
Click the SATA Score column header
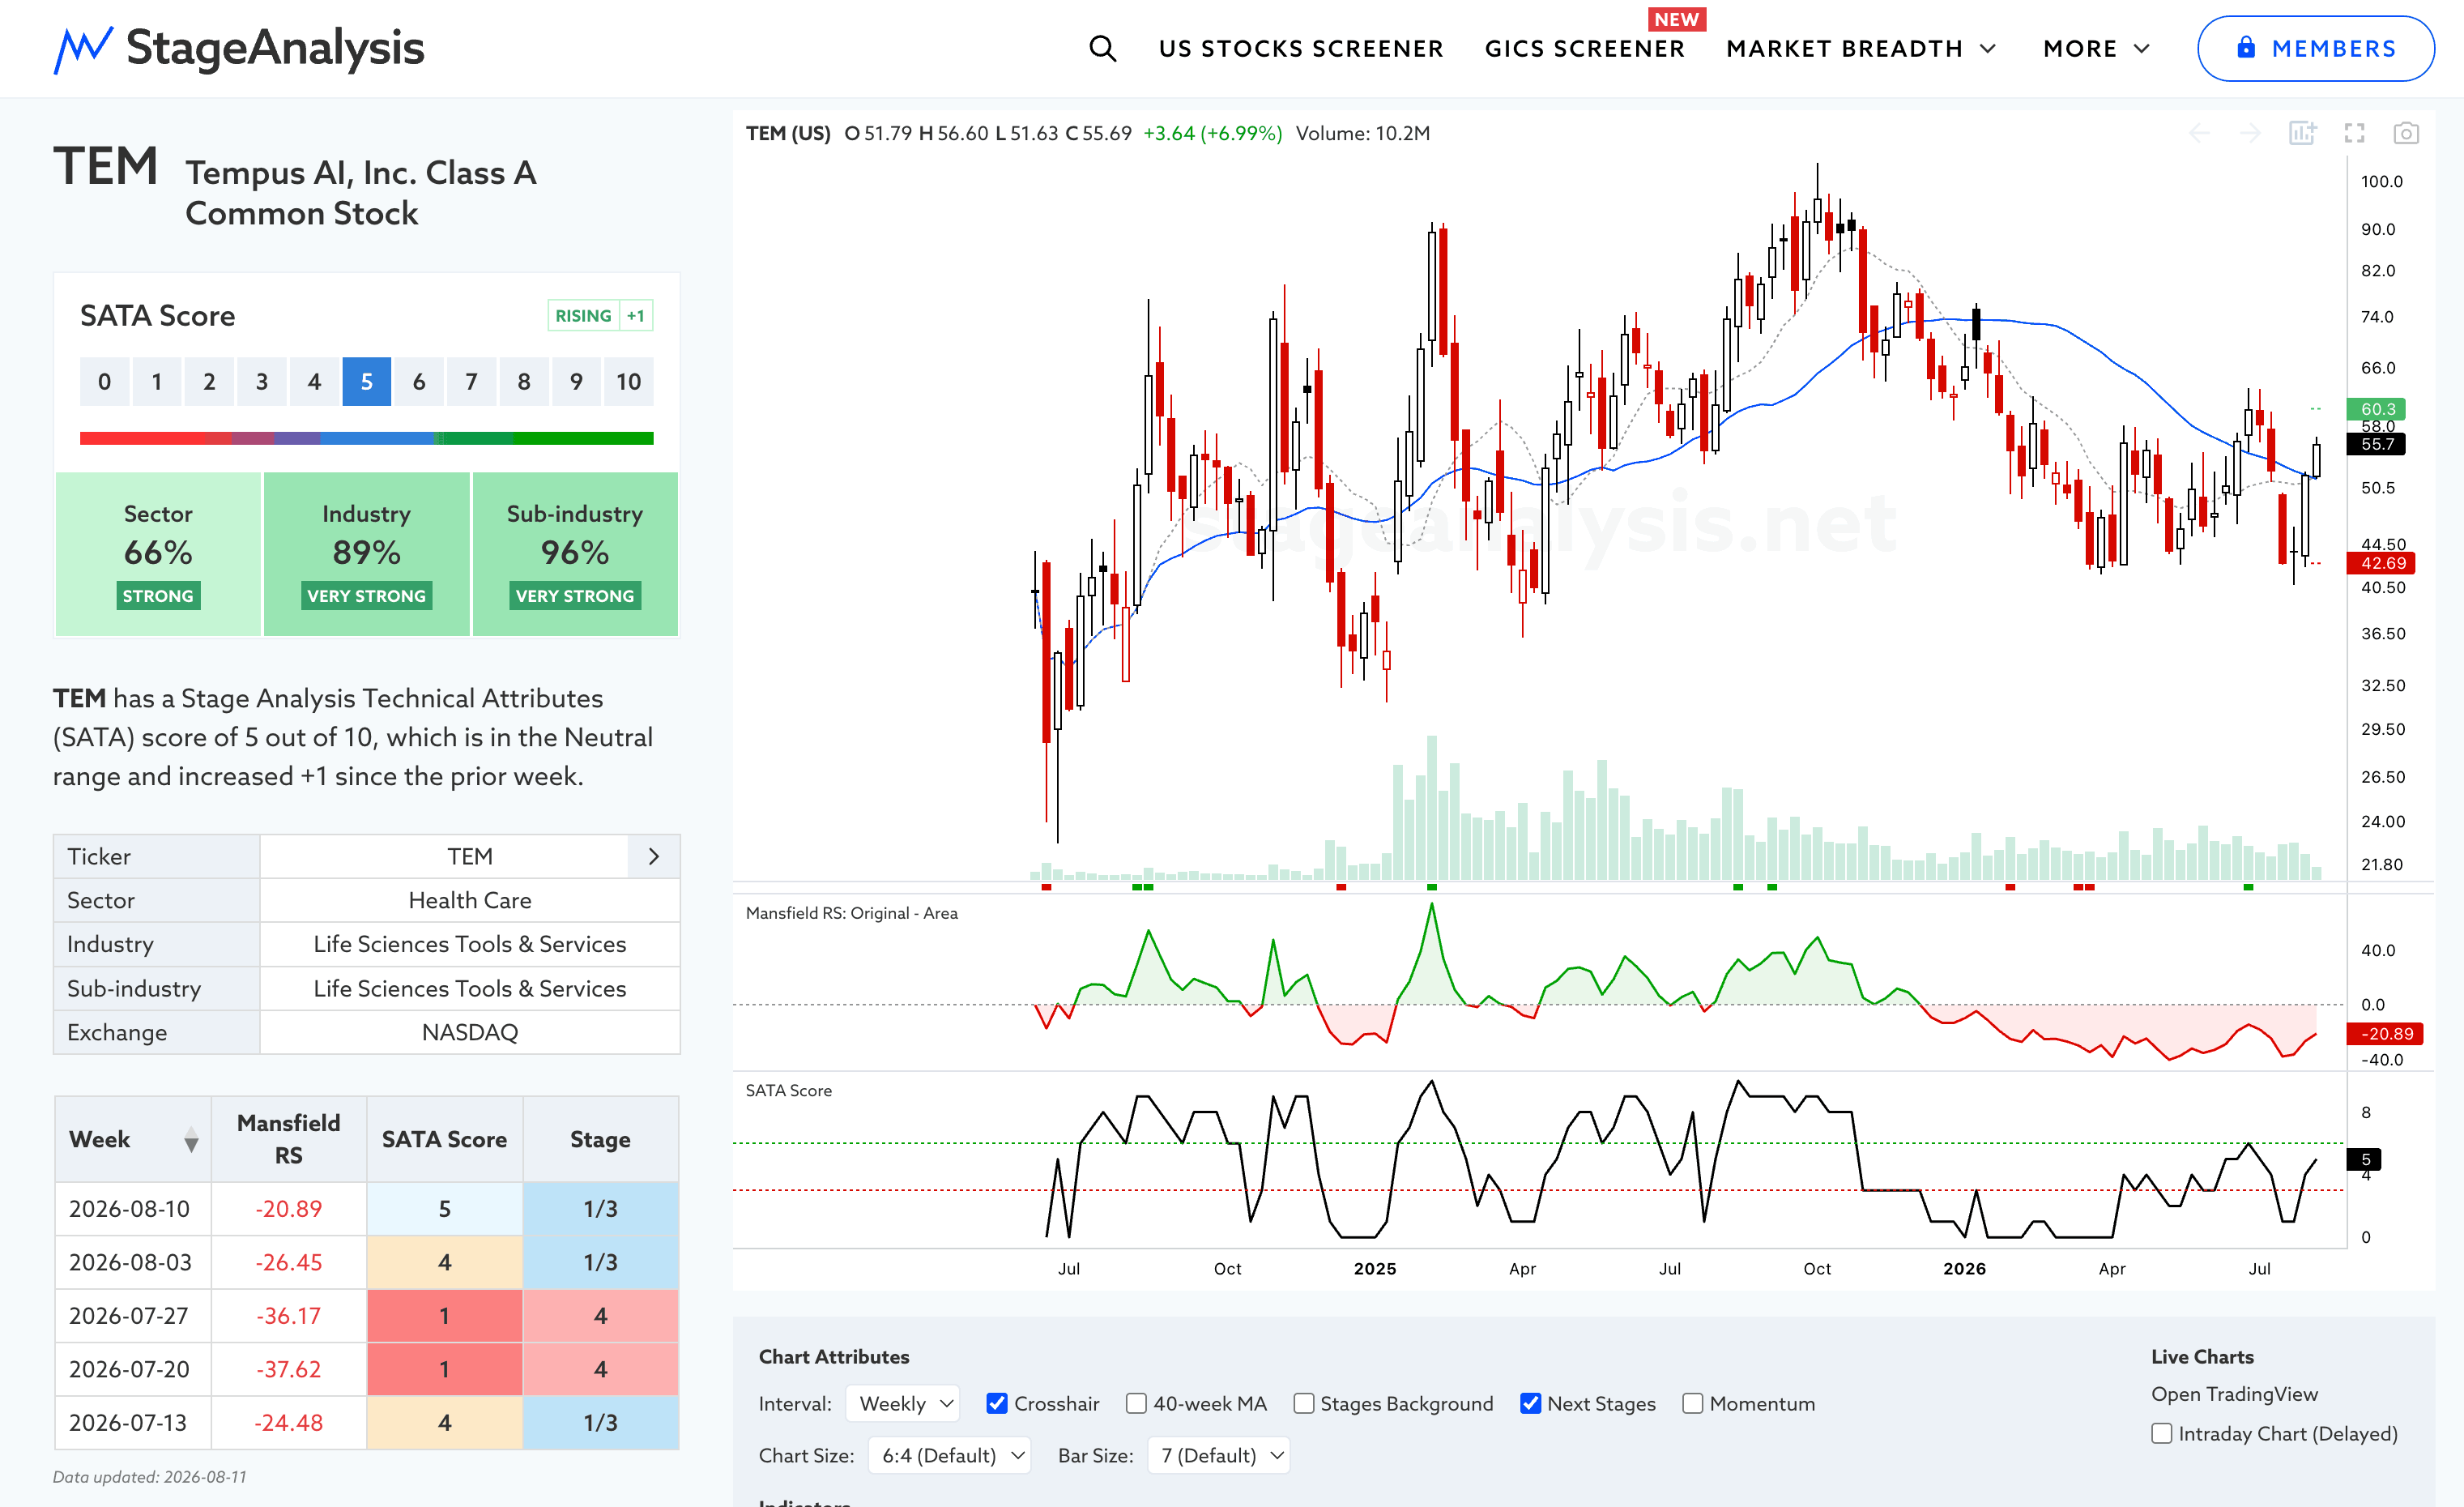tap(444, 1140)
